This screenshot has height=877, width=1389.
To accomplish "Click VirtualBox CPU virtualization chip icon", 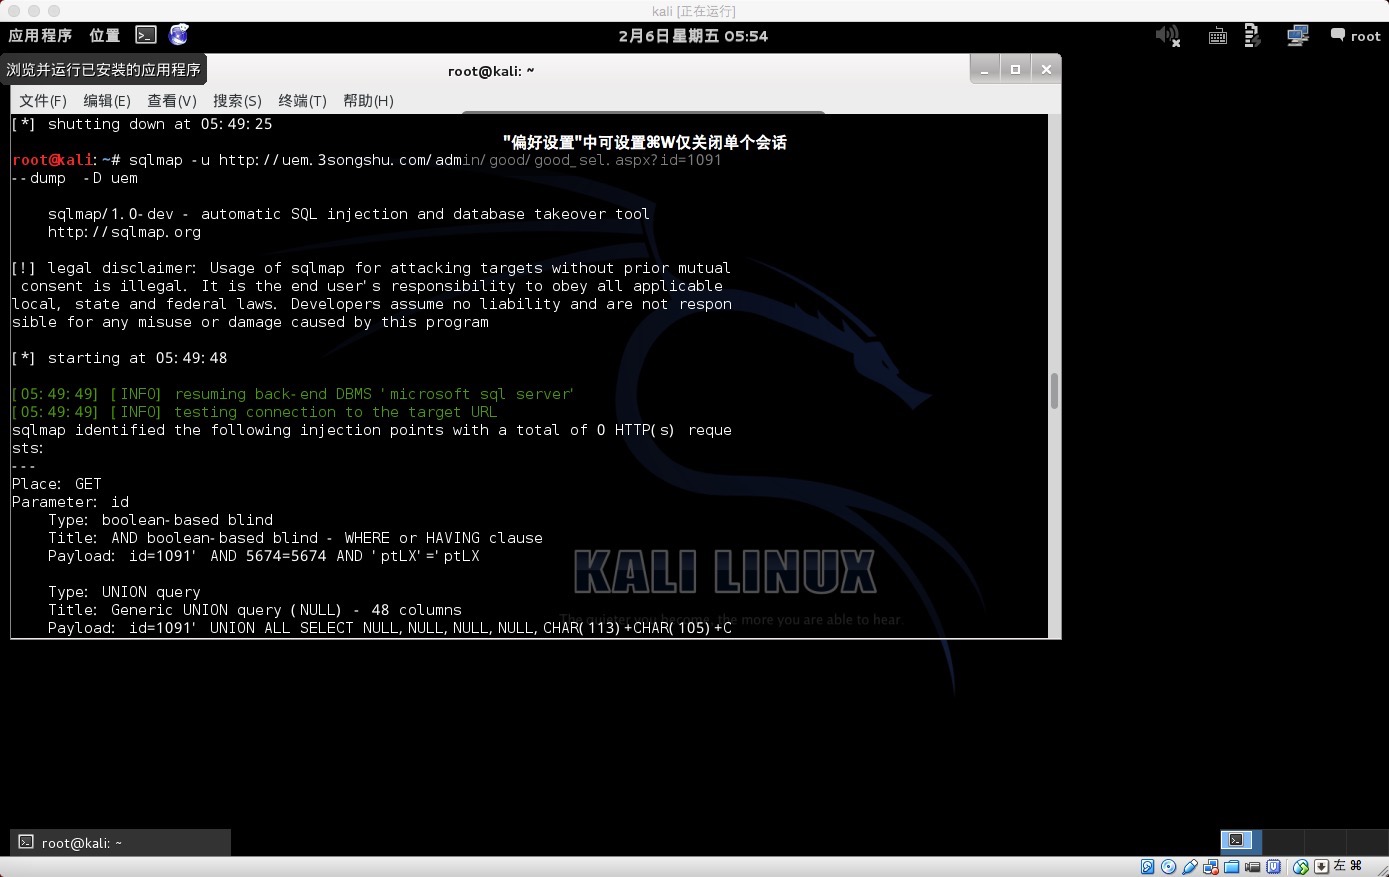I will [1273, 867].
